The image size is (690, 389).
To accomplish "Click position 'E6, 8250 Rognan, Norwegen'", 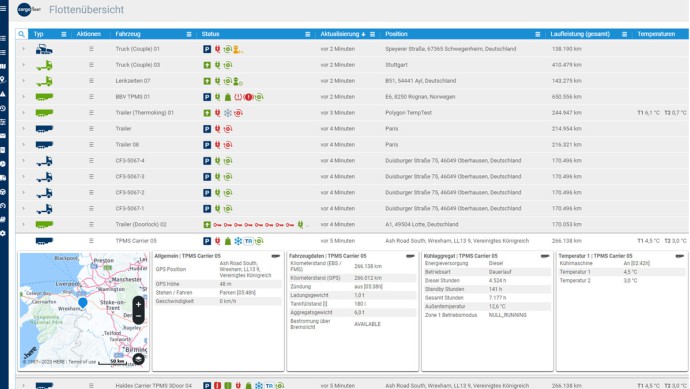I will point(420,97).
